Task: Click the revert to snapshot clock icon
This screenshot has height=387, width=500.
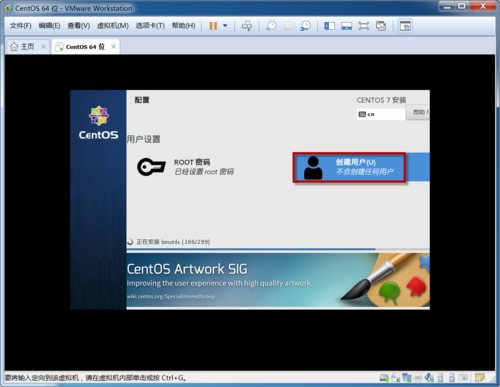Action: coord(288,26)
